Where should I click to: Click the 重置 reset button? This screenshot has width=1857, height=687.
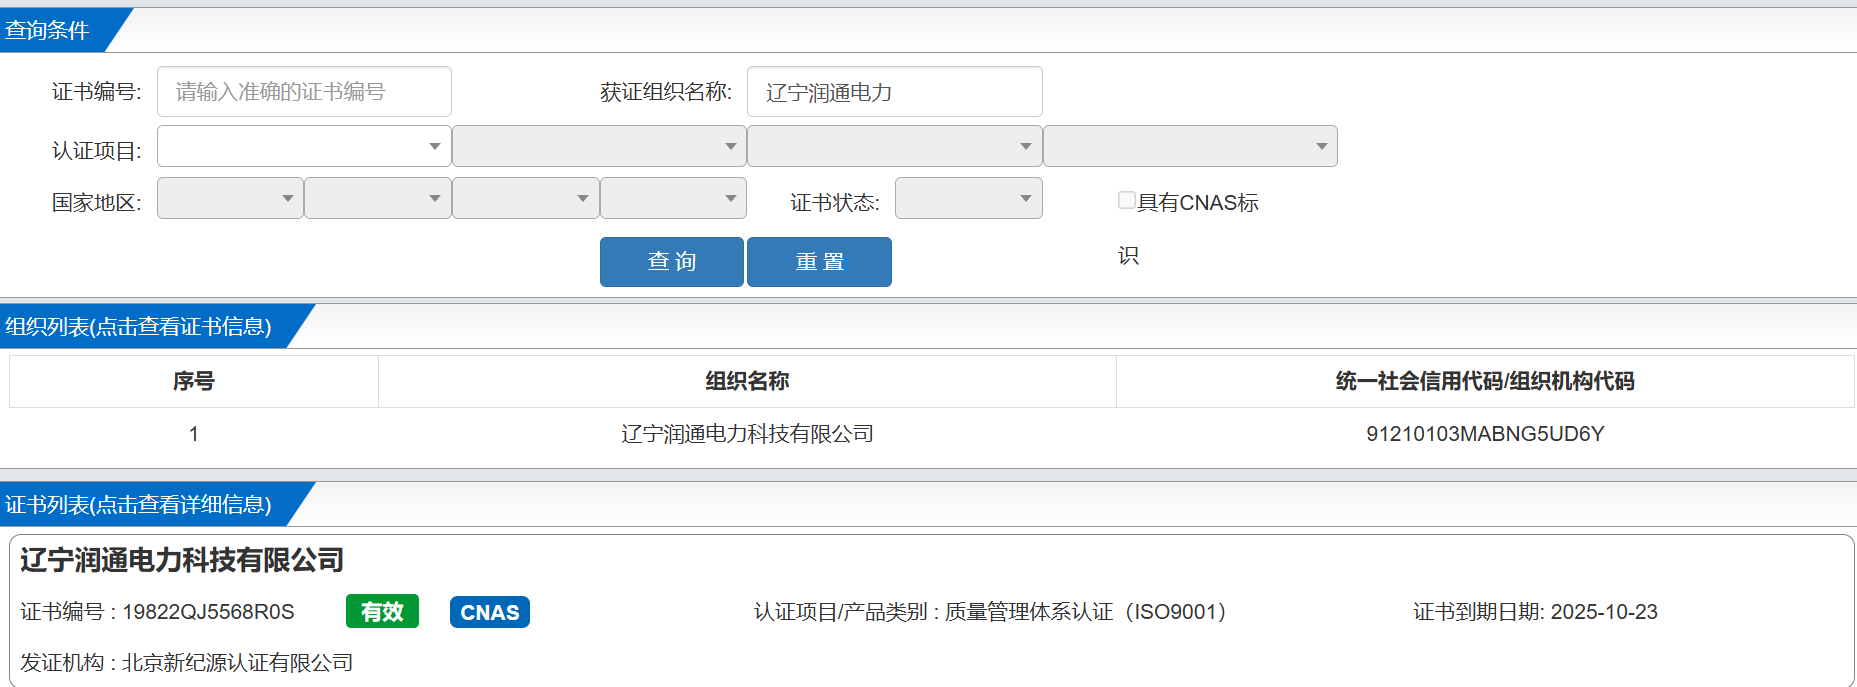819,262
